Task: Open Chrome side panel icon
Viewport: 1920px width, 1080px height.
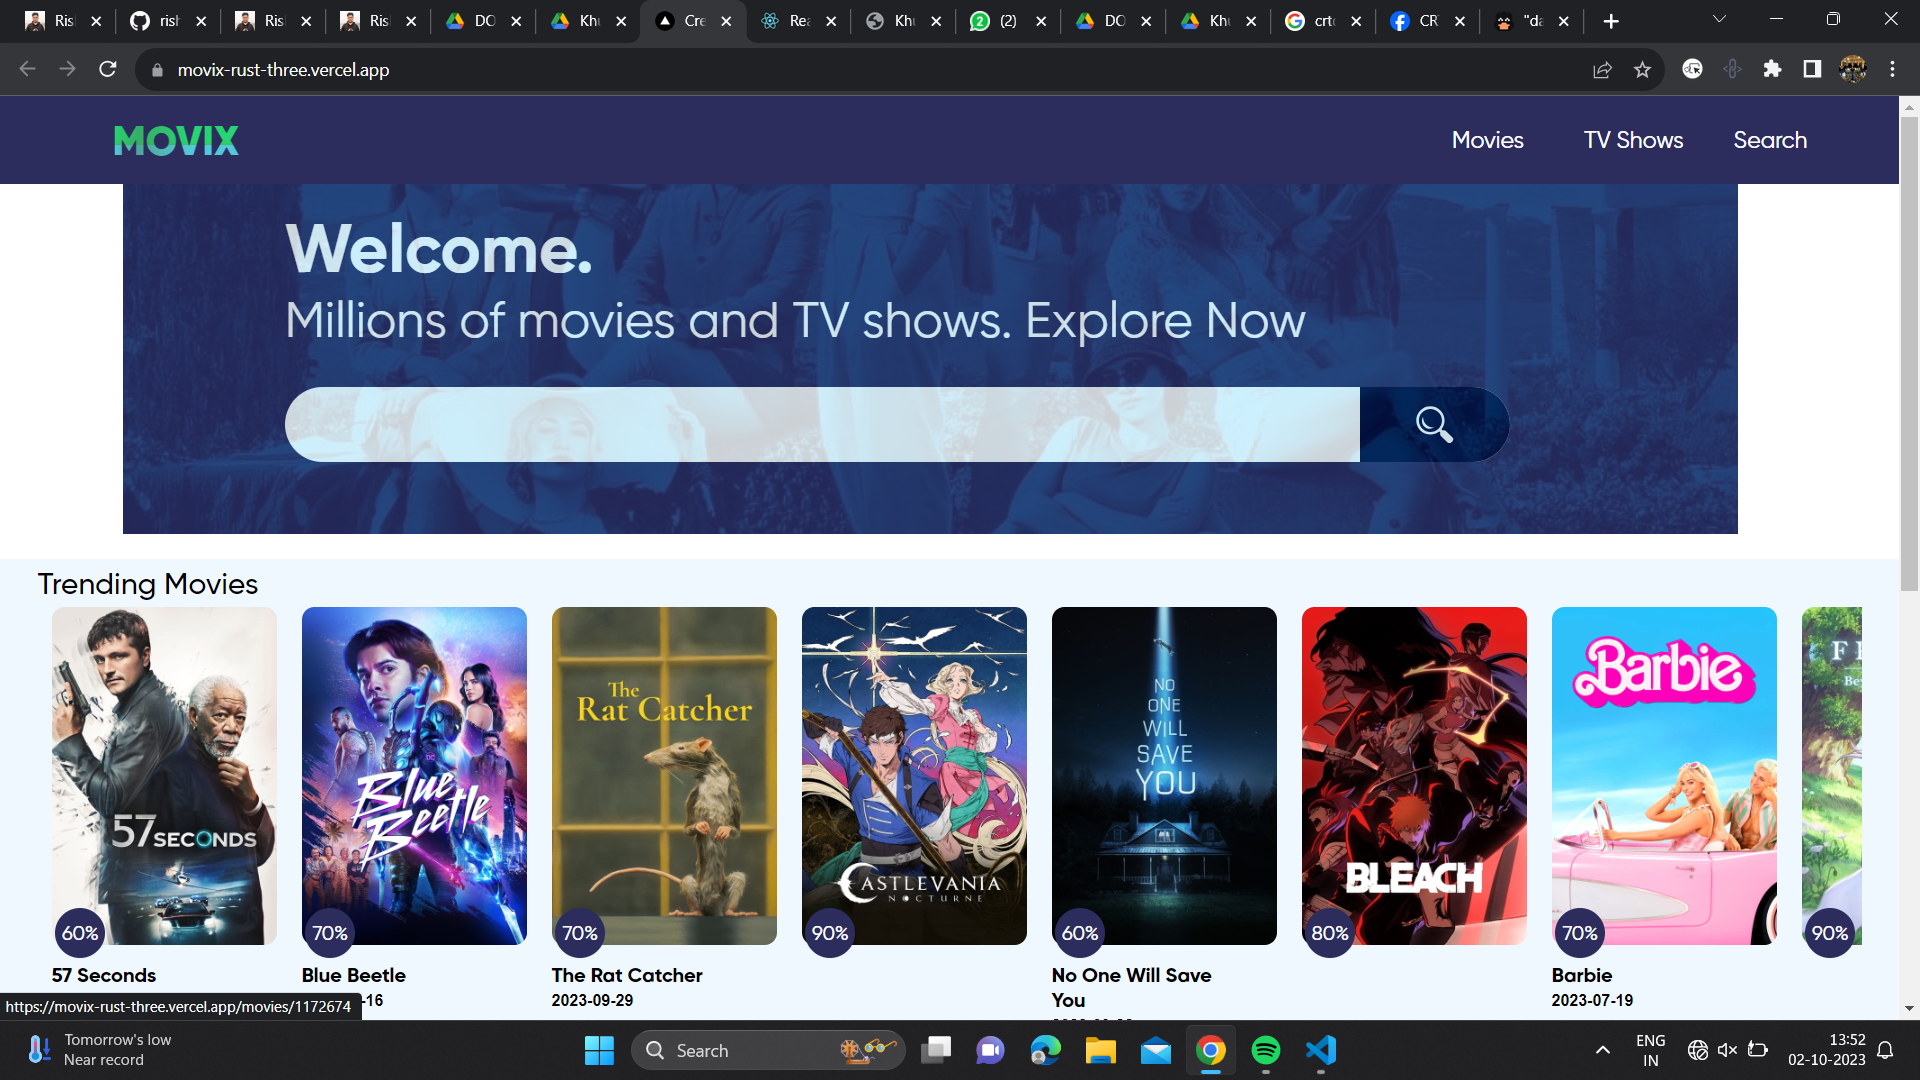Action: click(1812, 69)
